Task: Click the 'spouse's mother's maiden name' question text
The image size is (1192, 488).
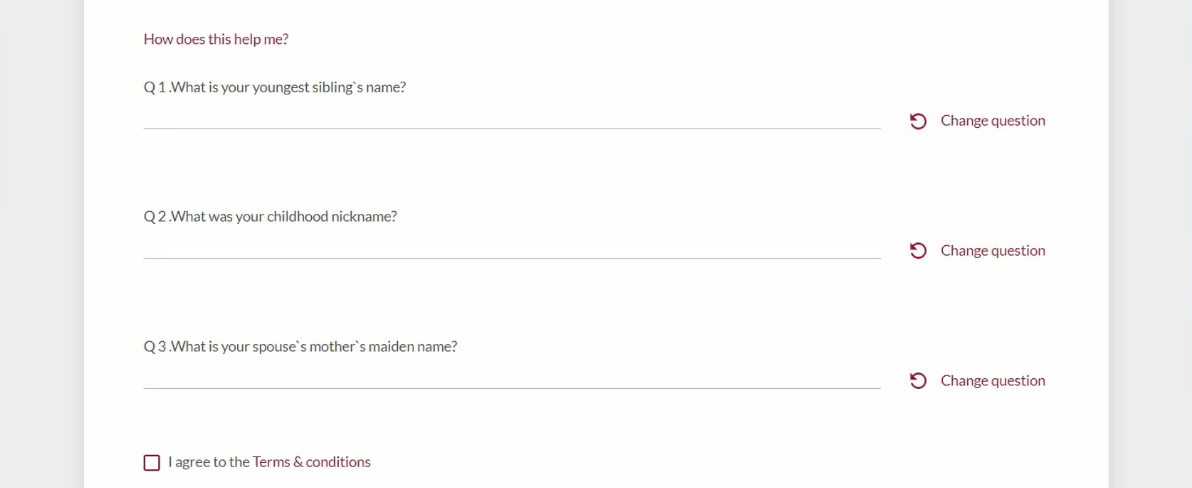Action: point(315,347)
